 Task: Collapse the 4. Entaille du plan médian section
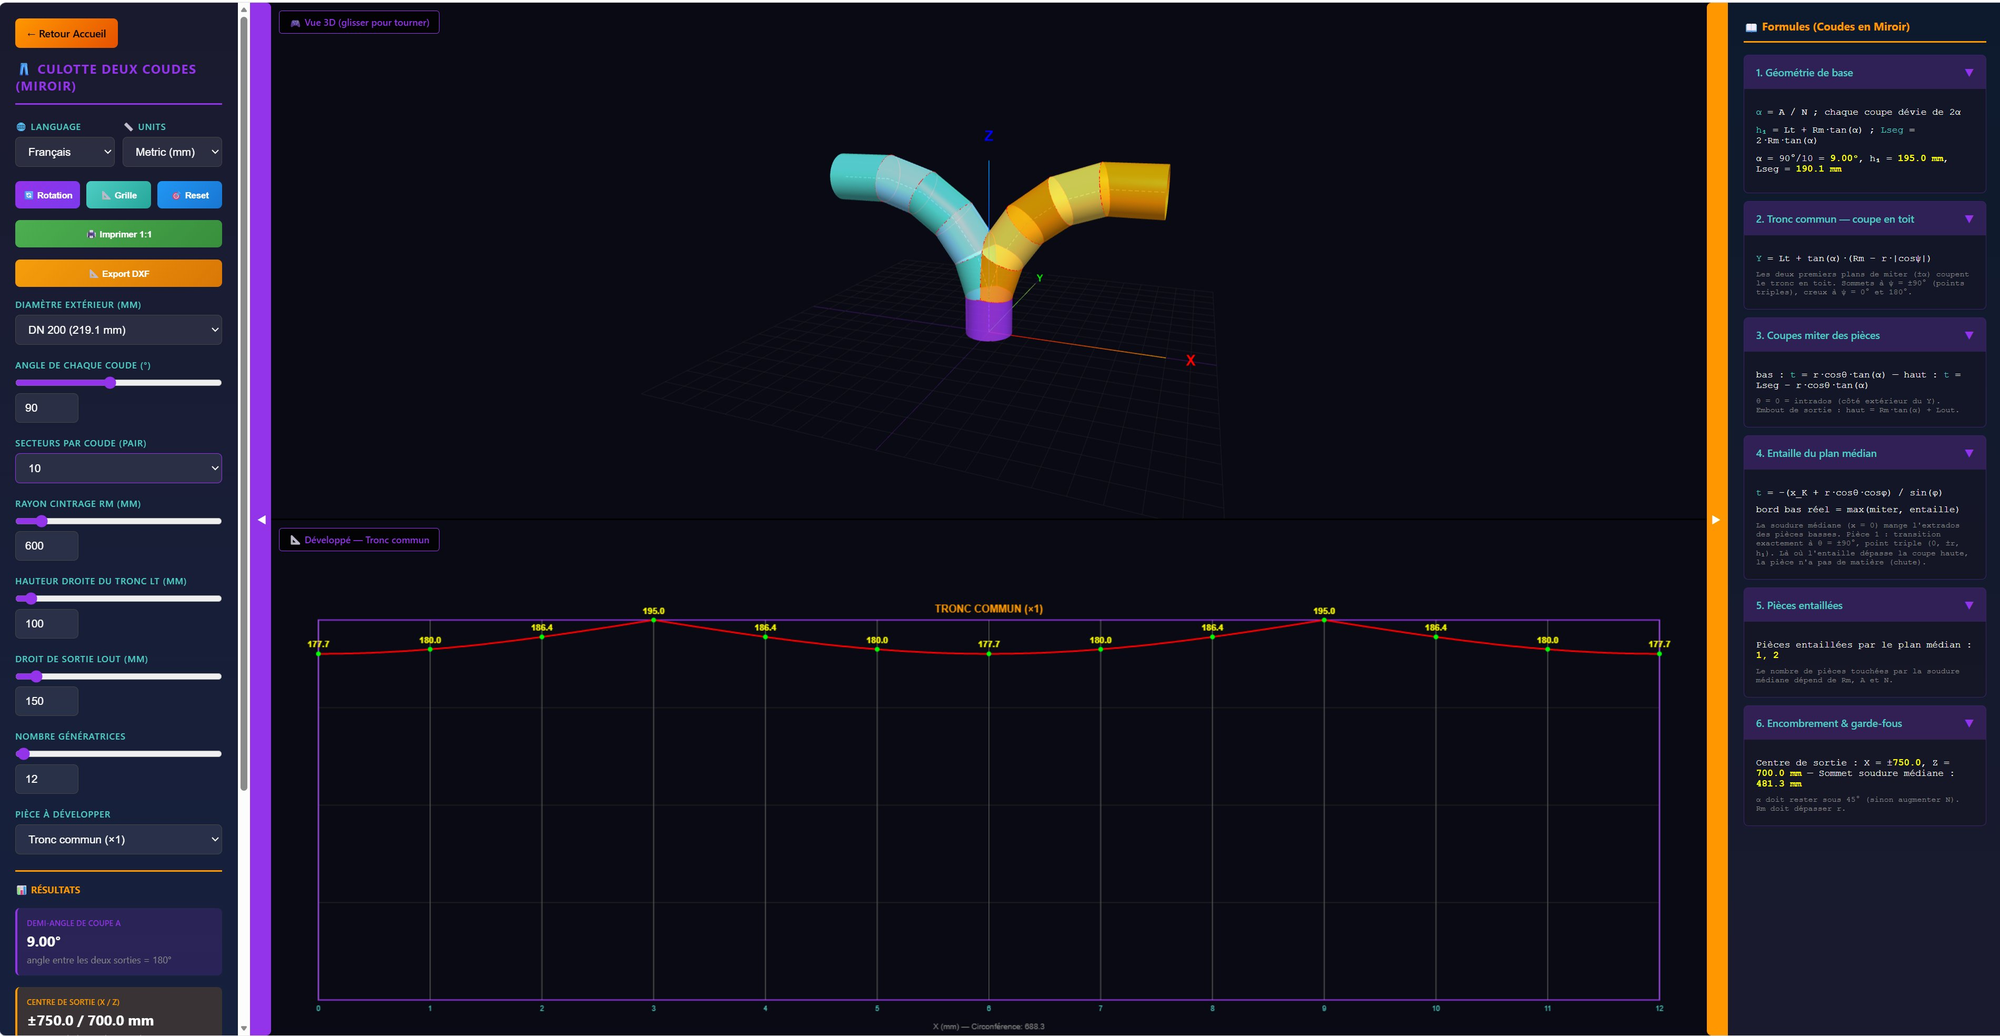point(1864,453)
